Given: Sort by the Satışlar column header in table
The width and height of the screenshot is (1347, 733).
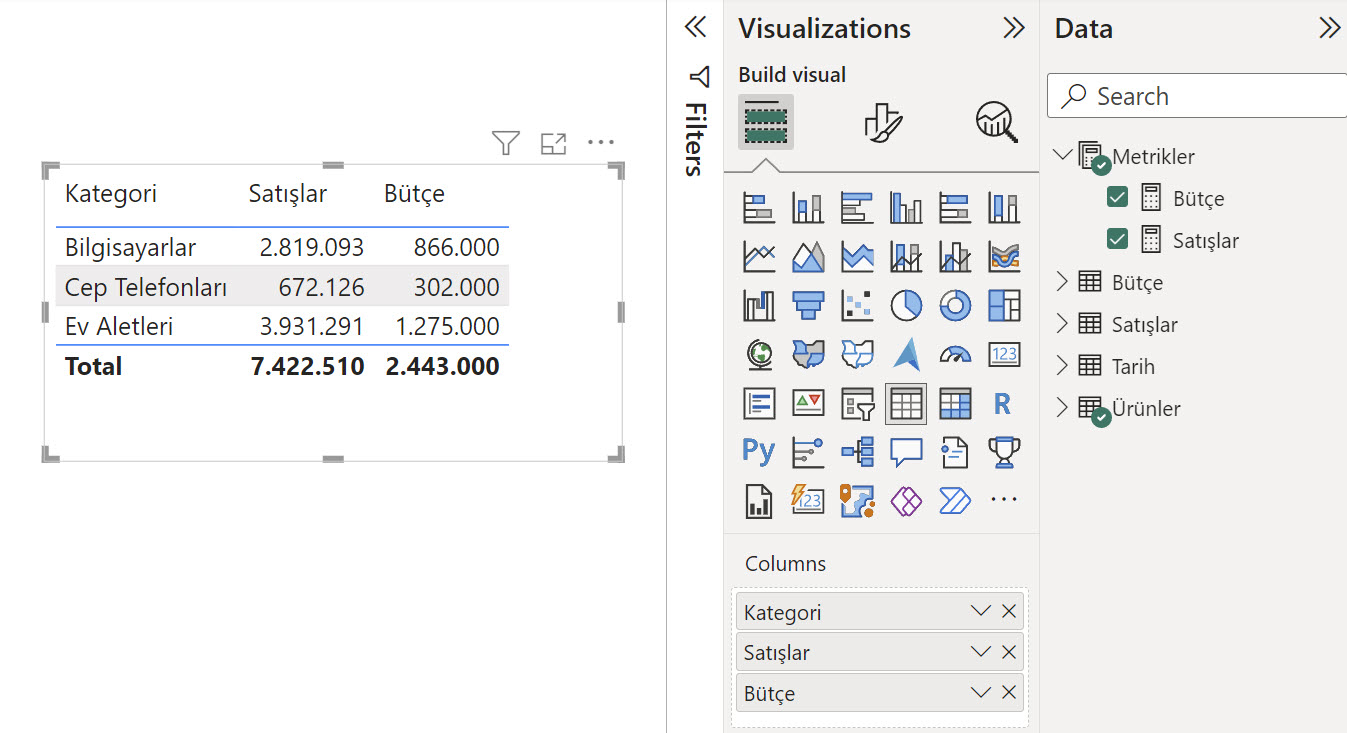Looking at the screenshot, I should point(288,193).
